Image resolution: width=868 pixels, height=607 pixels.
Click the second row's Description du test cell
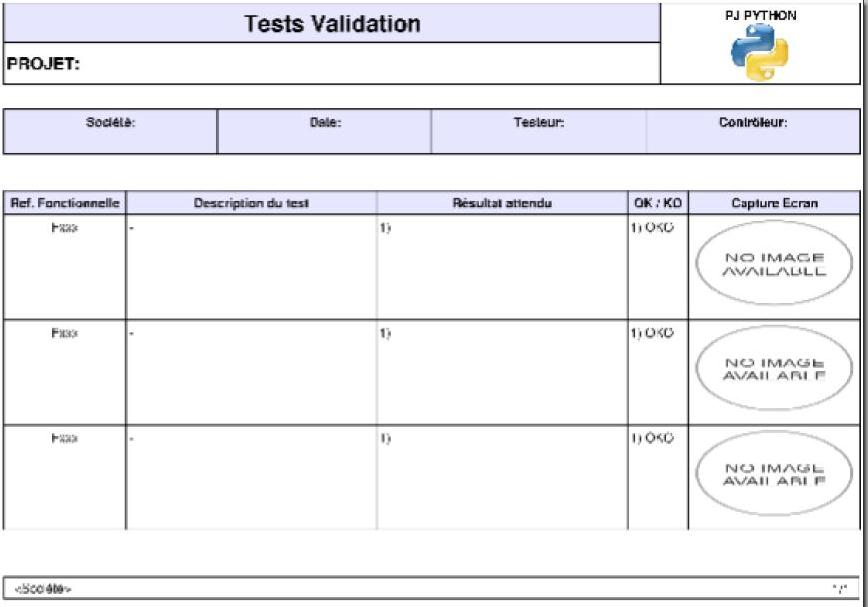251,372
